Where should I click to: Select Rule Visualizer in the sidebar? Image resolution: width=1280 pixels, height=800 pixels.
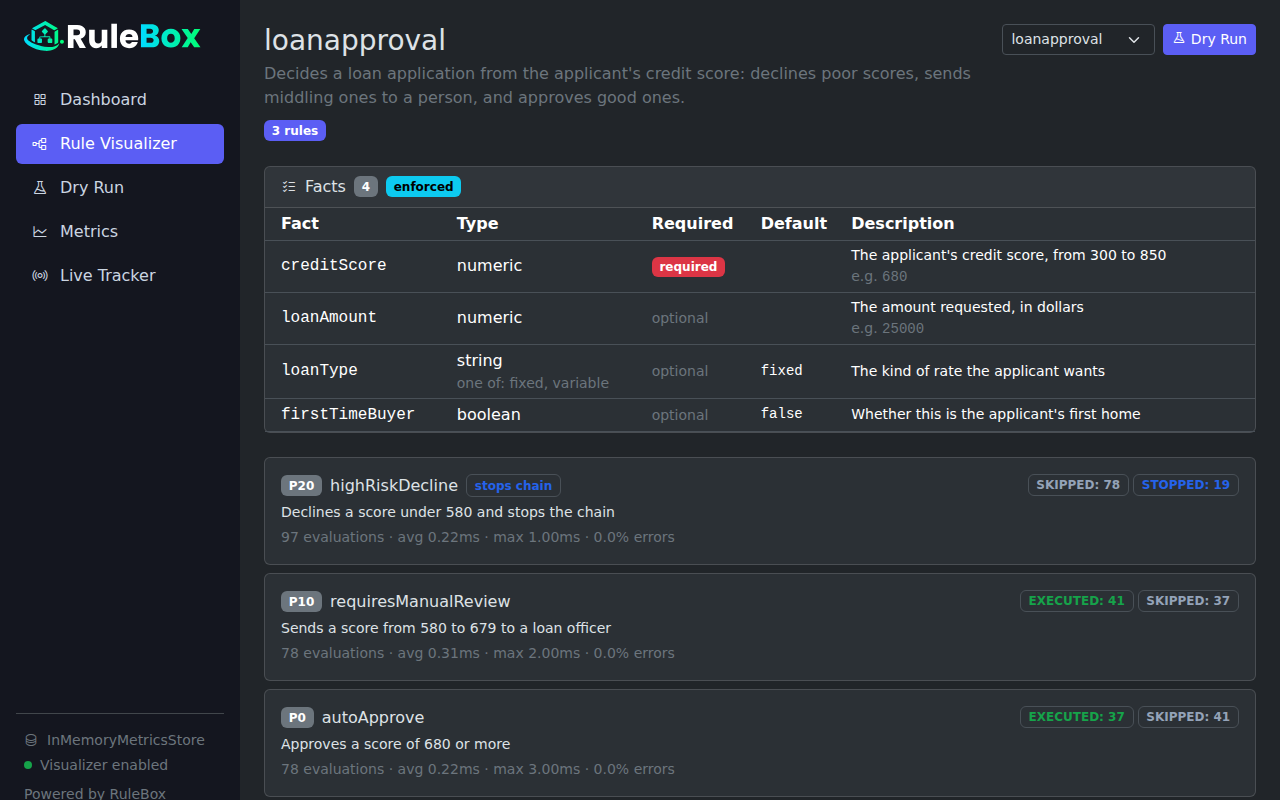pos(120,144)
